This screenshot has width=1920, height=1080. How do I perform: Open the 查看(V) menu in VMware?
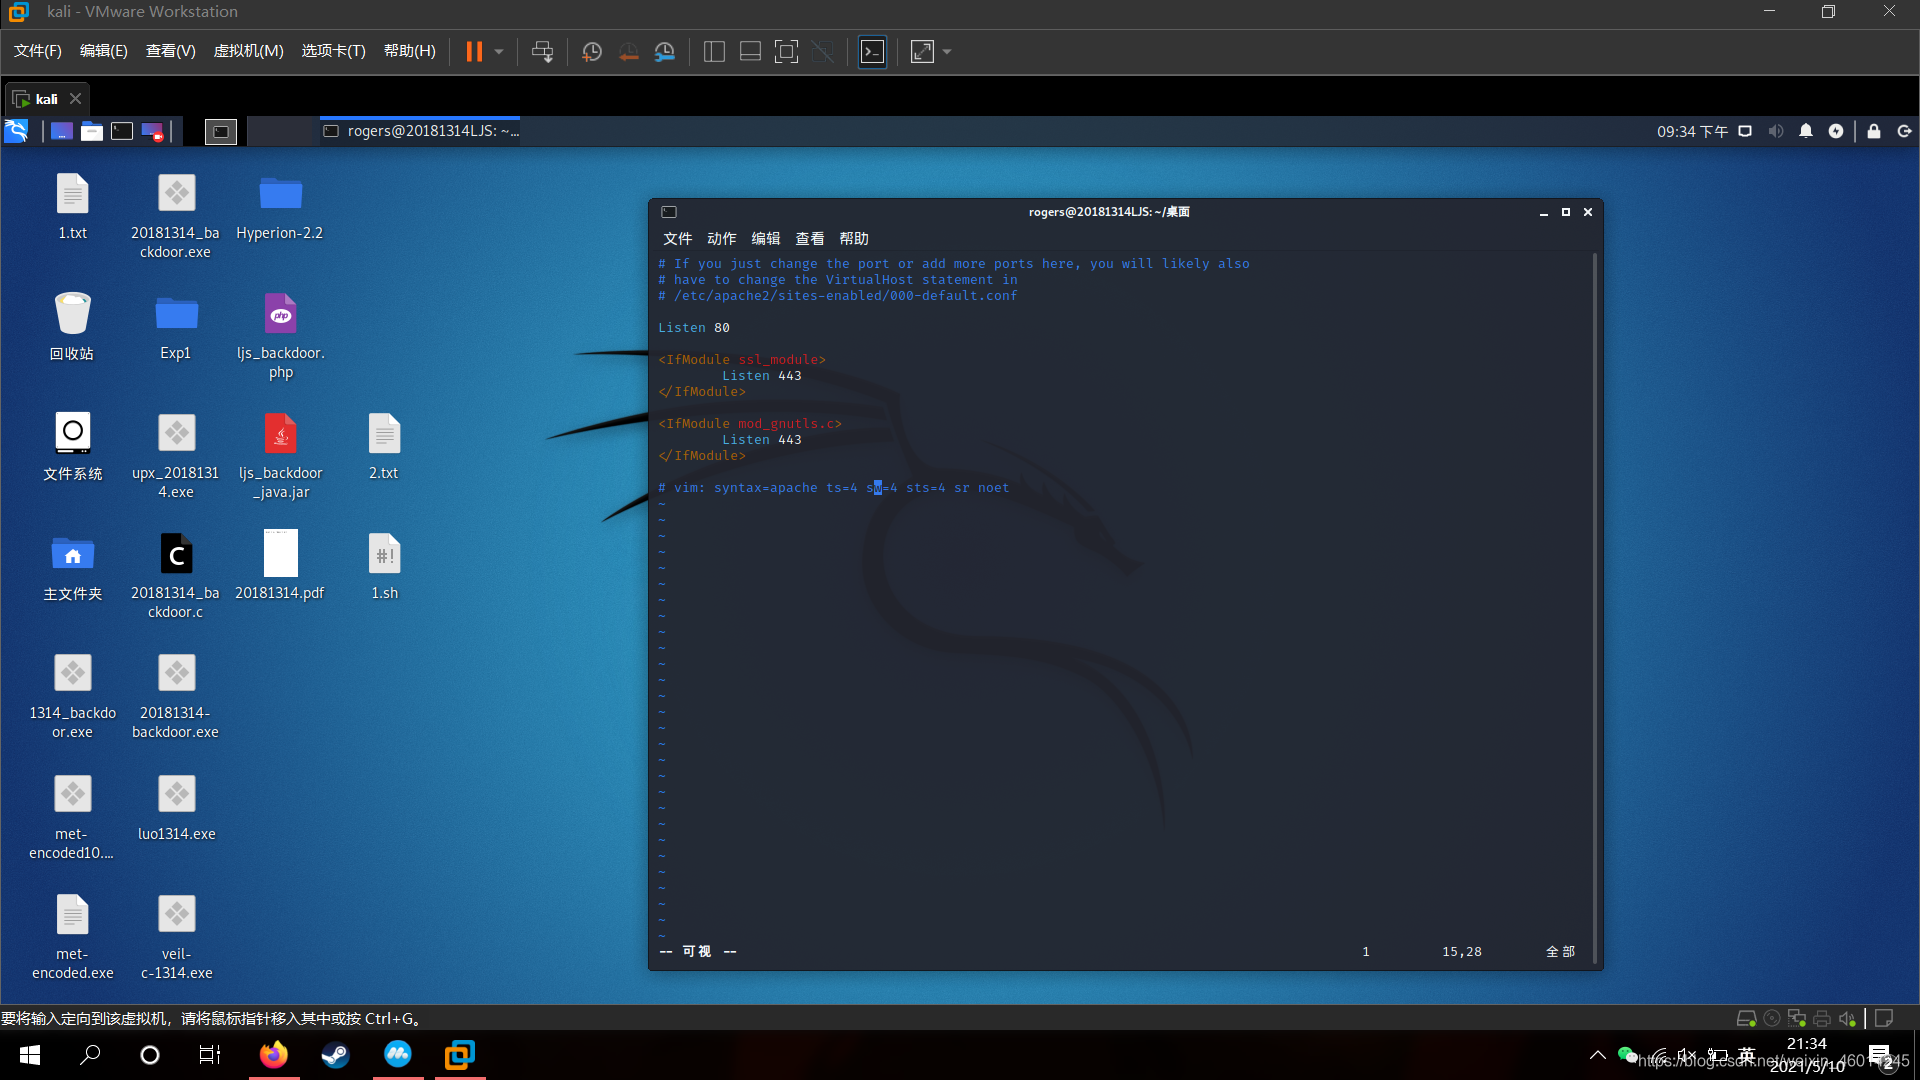point(171,51)
